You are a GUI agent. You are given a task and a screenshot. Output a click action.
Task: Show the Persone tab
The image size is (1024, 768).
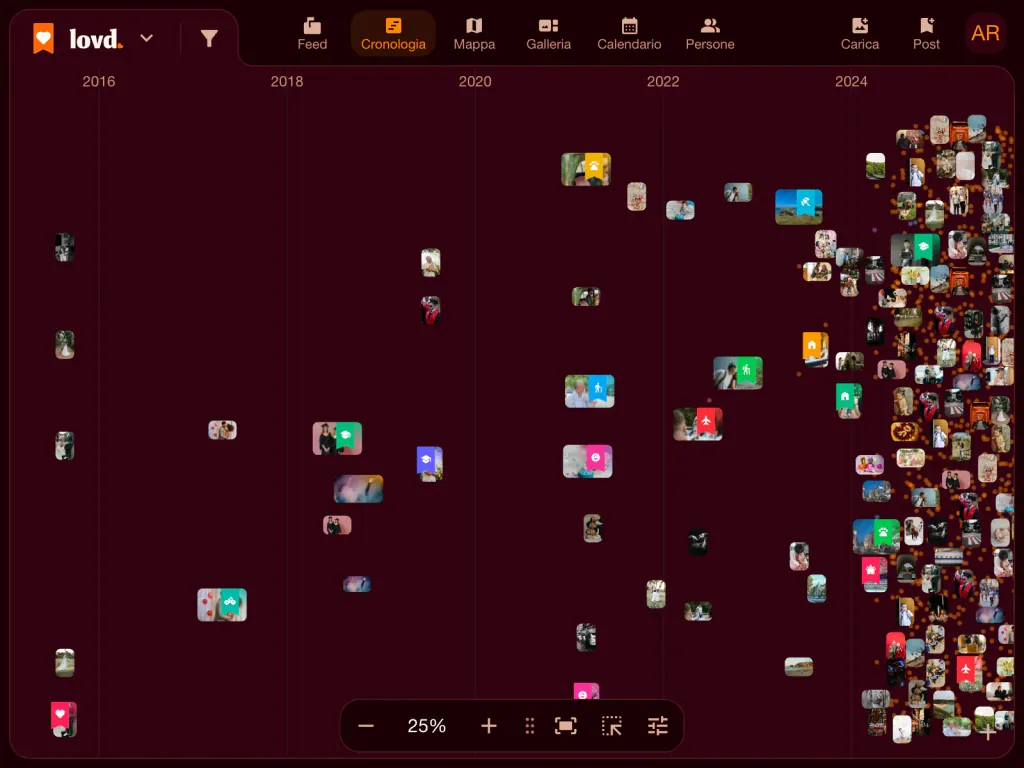coord(710,34)
